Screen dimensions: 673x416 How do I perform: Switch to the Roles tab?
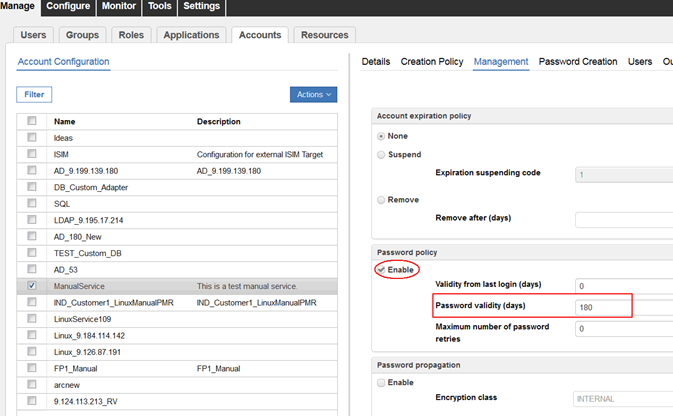(x=131, y=35)
